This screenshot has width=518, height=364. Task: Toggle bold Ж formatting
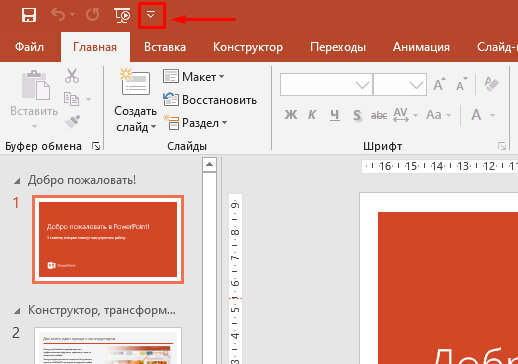click(x=291, y=115)
